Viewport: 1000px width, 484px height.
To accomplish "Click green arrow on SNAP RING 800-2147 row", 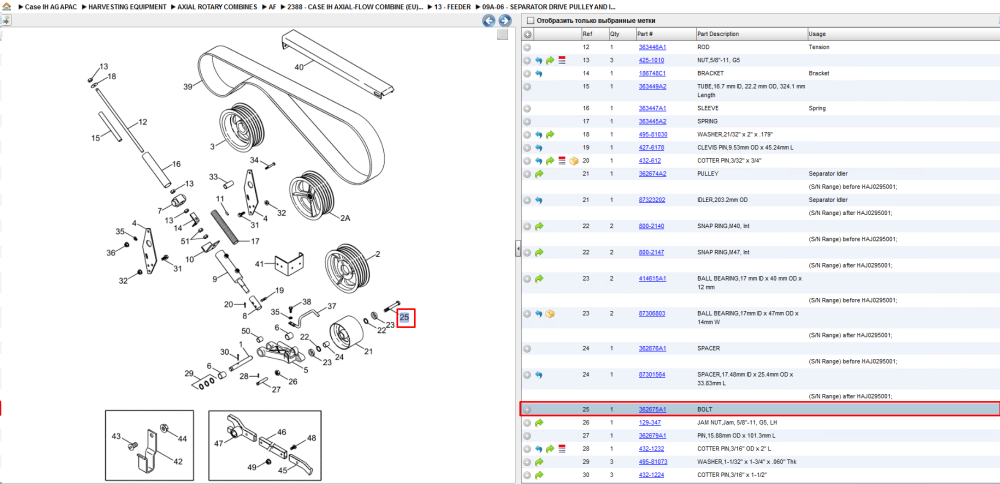I will 539,253.
